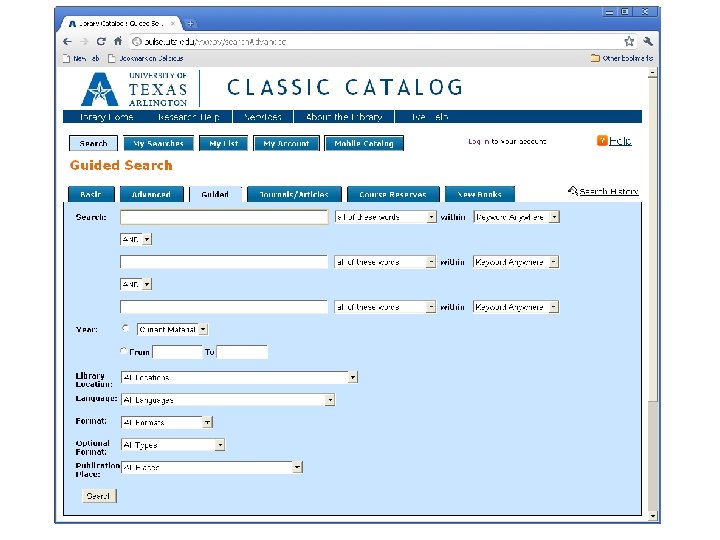Open Optional Format All Types dropdown
The image size is (720, 540).
173,445
